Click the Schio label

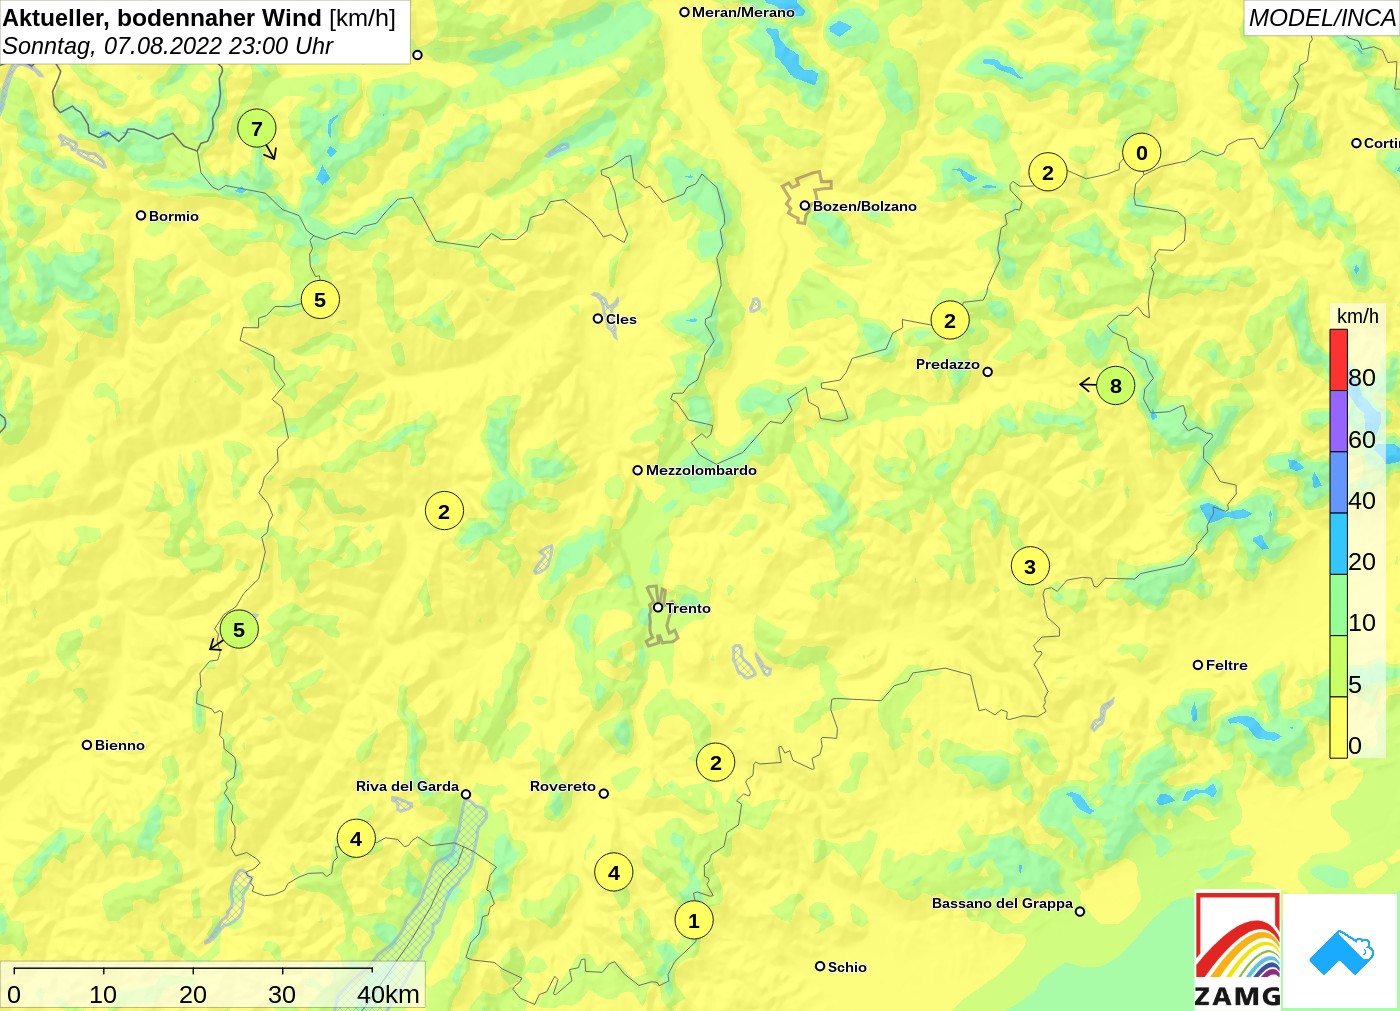[x=847, y=967]
